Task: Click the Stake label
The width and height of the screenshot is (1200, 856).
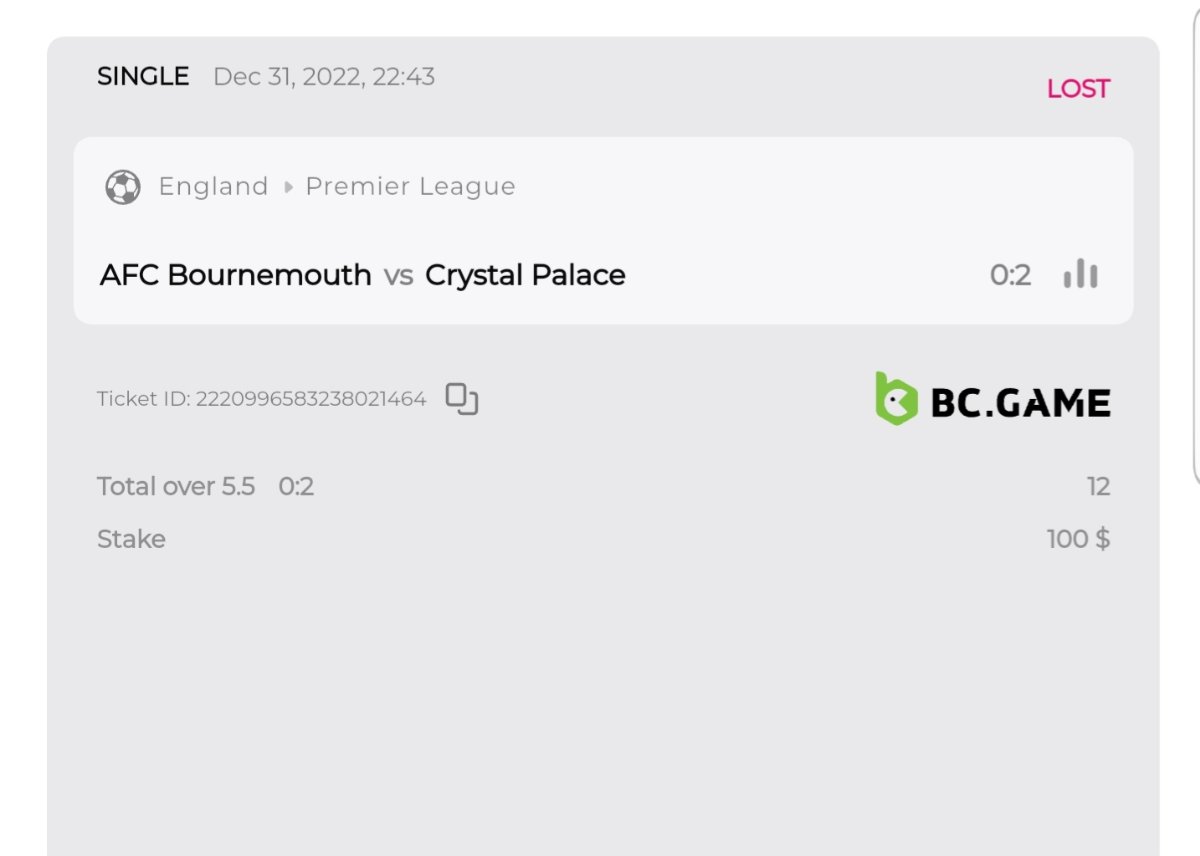Action: tap(131, 540)
